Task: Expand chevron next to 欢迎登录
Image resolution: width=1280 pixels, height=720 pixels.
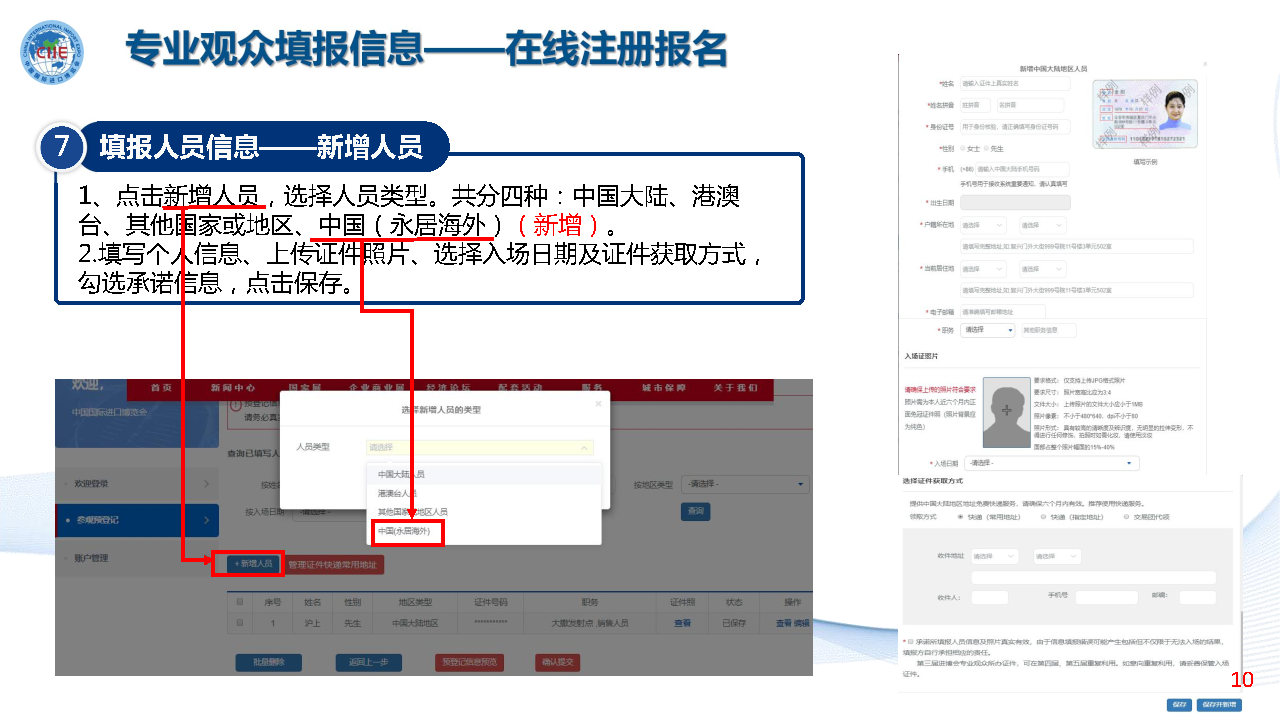Action: point(206,484)
